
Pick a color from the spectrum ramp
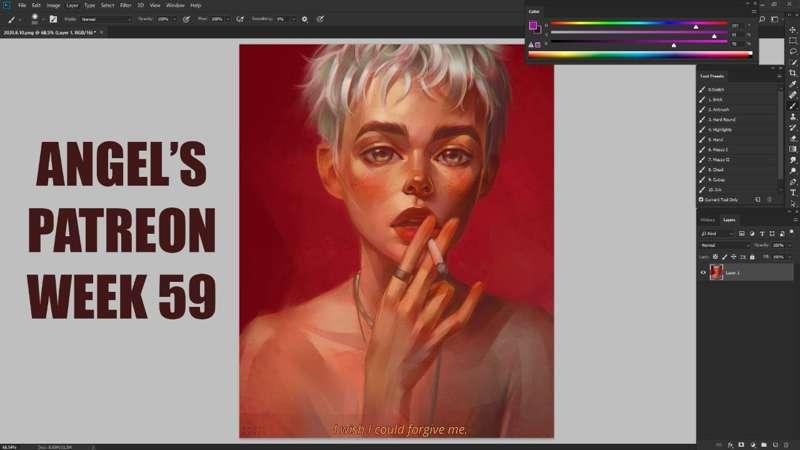640,54
